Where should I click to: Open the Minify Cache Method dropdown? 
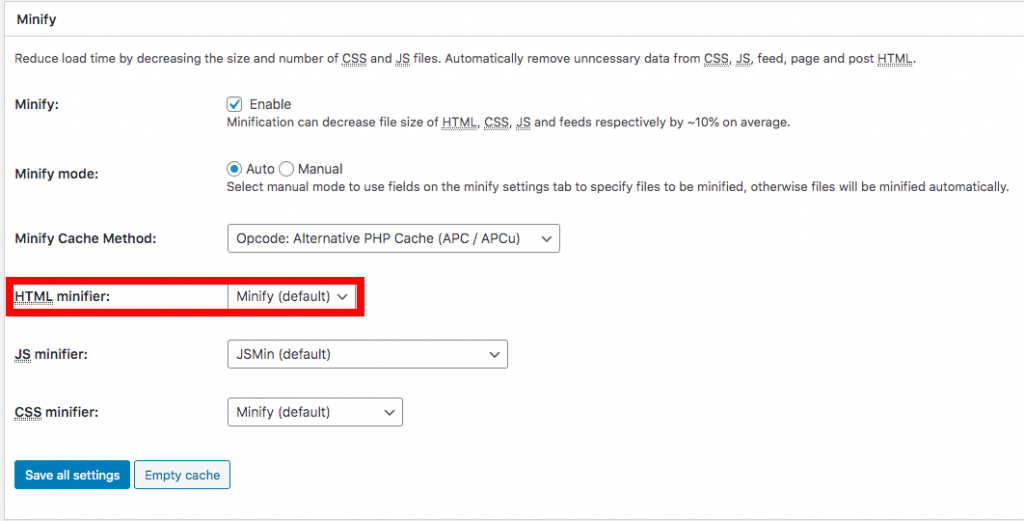[x=393, y=239]
